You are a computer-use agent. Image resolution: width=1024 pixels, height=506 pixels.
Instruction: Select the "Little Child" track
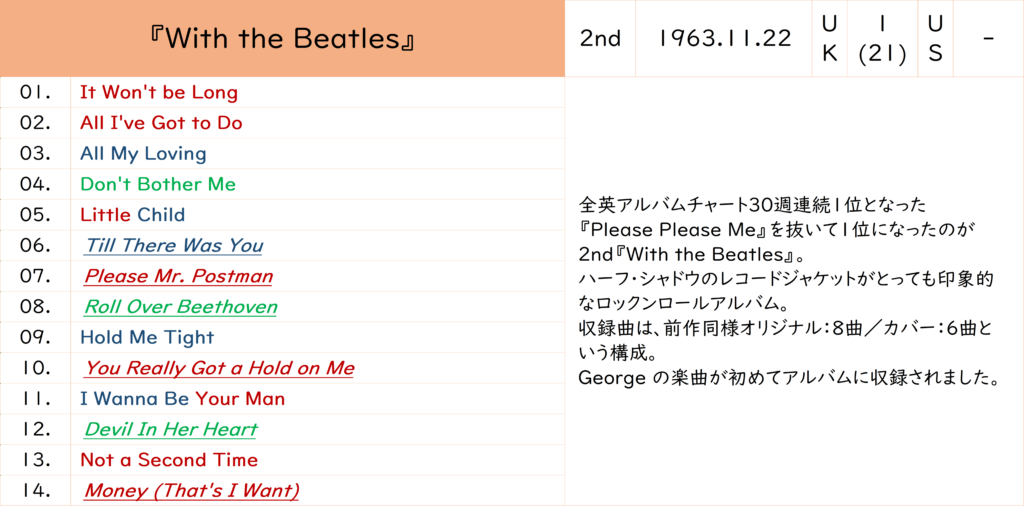pyautogui.click(x=132, y=215)
